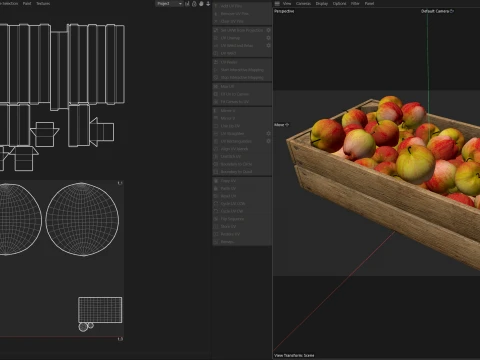Click the Clear UV Pins command
Viewport: 480px width, 360px height.
242,21
